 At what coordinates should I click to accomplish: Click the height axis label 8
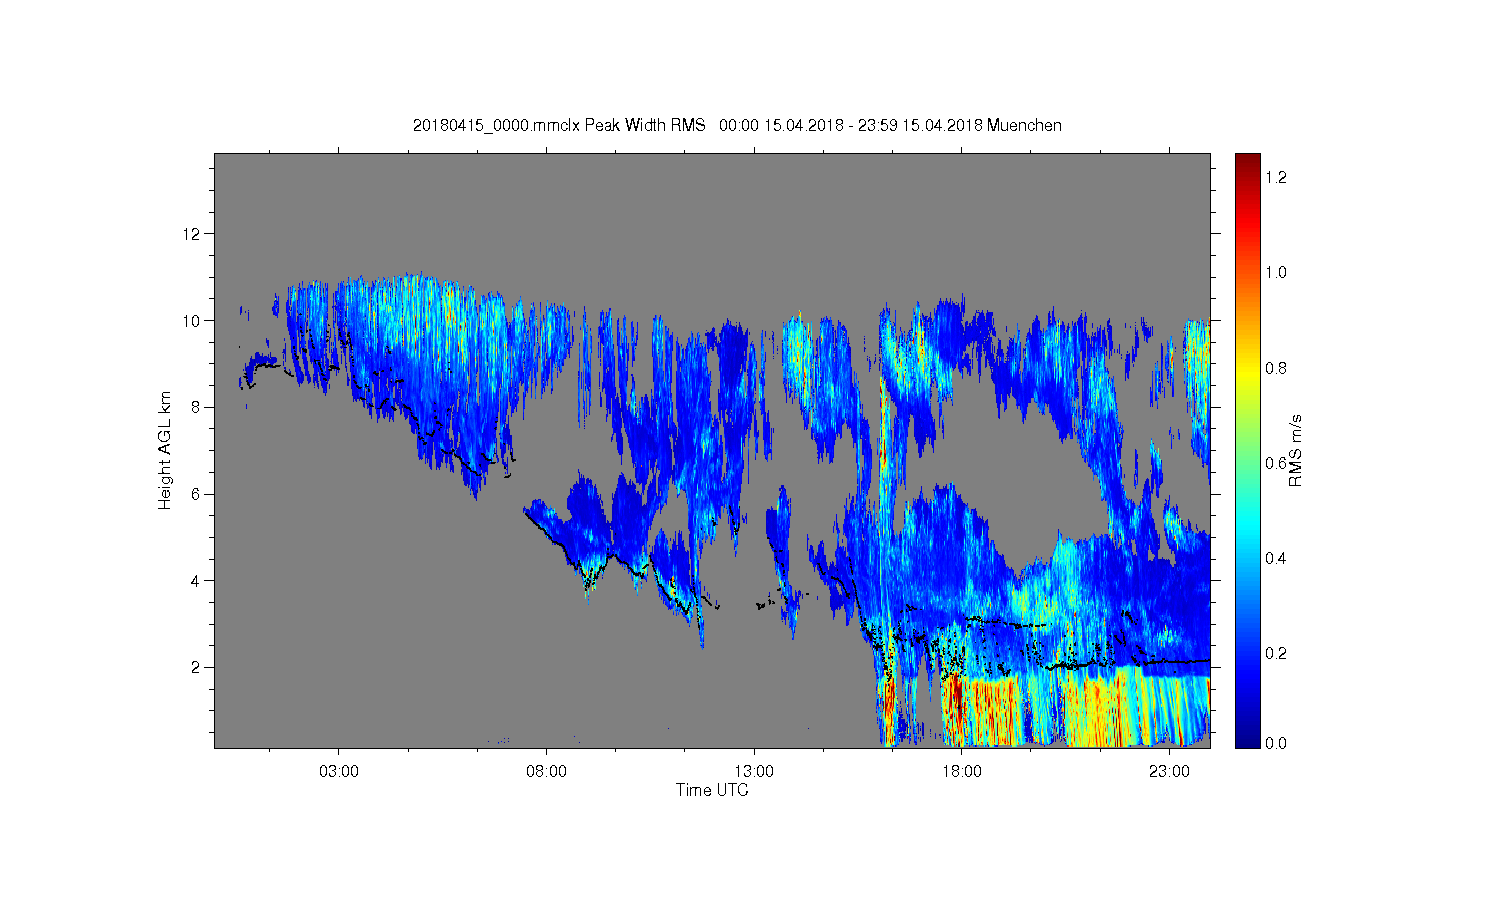pyautogui.click(x=197, y=407)
